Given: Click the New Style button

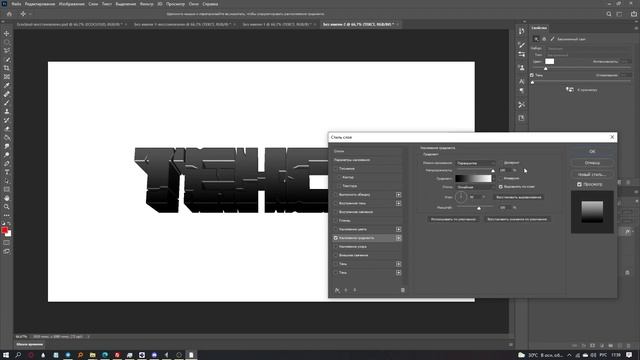Looking at the screenshot, I should coord(592,174).
